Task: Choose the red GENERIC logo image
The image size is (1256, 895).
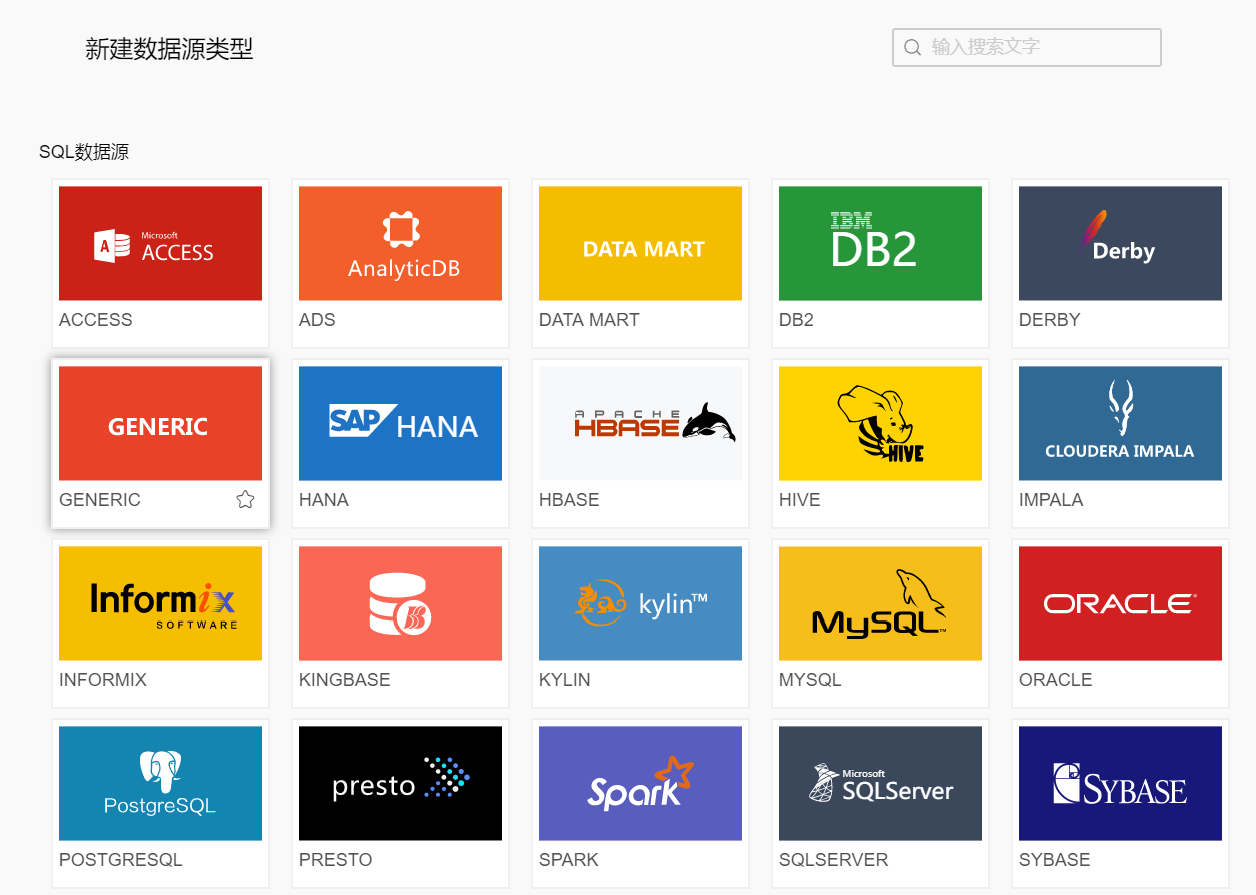Action: tap(160, 423)
